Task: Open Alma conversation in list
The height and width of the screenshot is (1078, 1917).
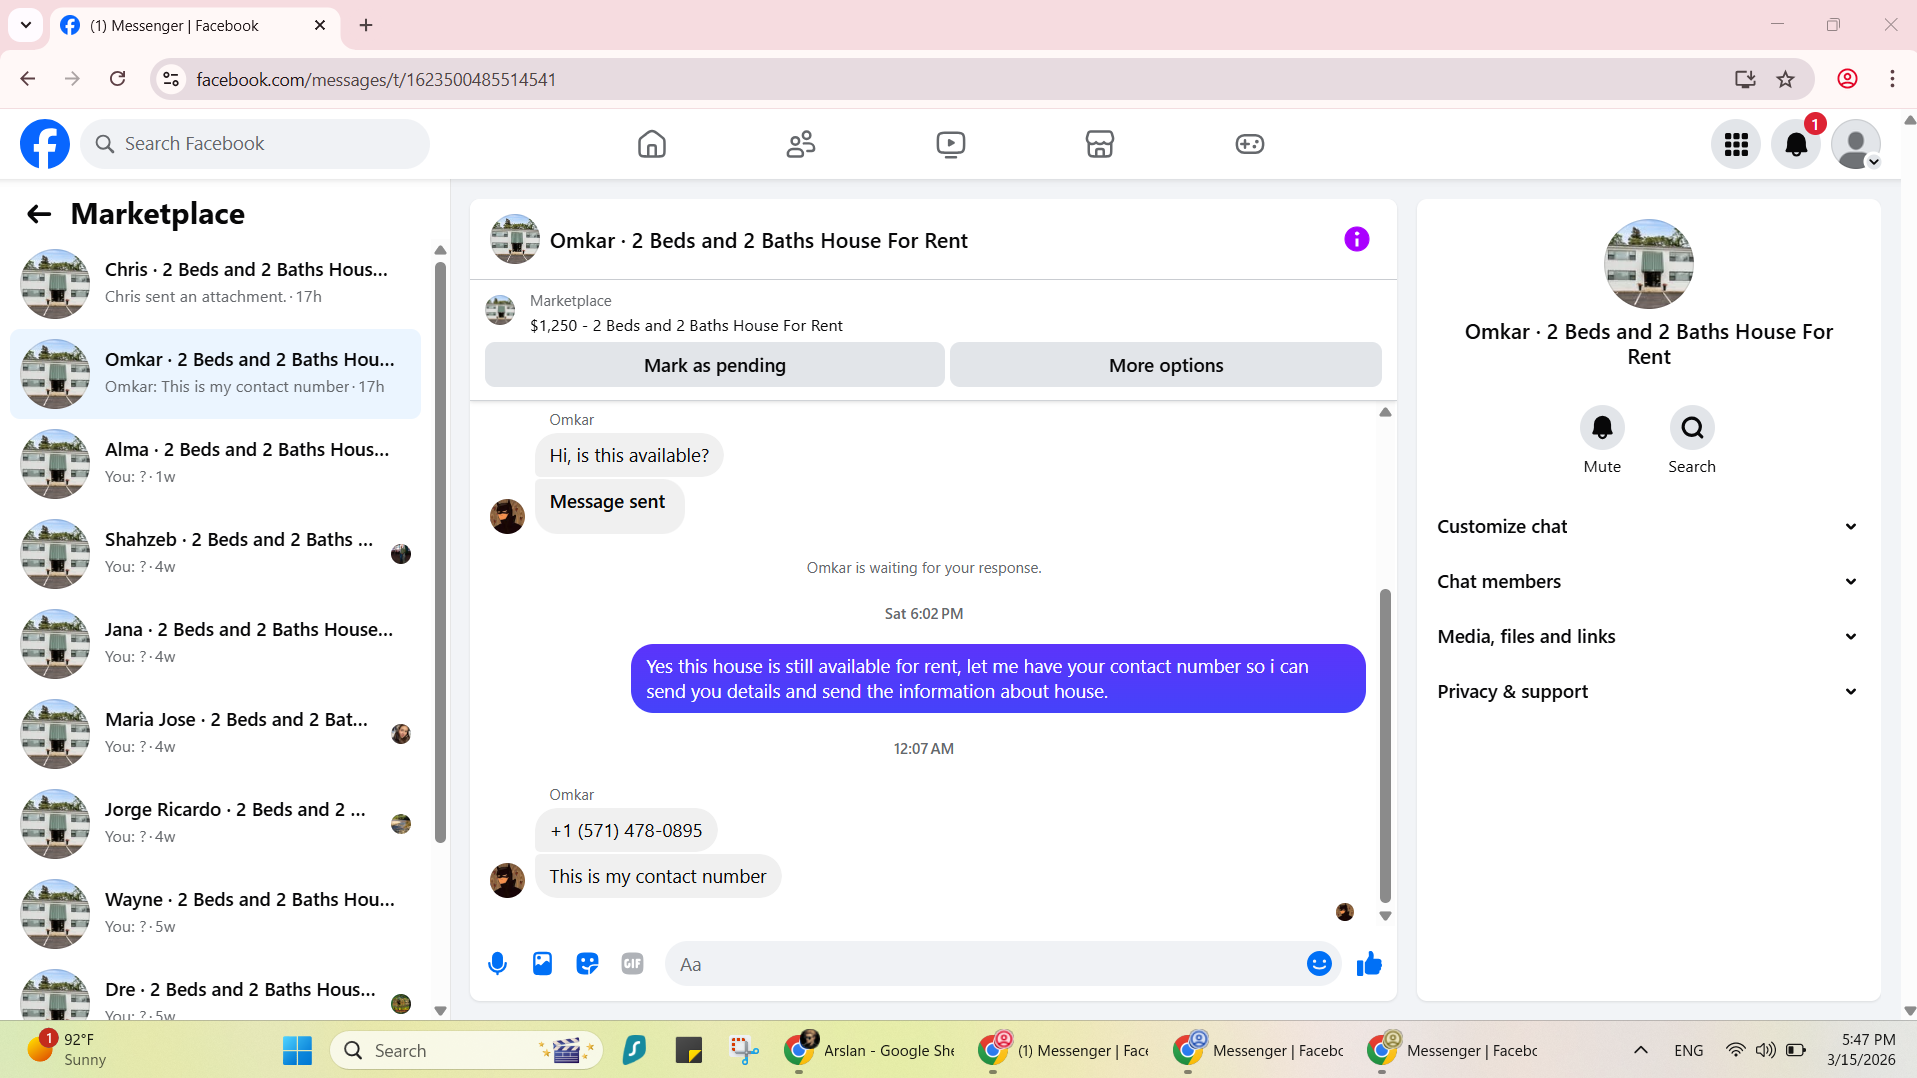Action: point(215,464)
